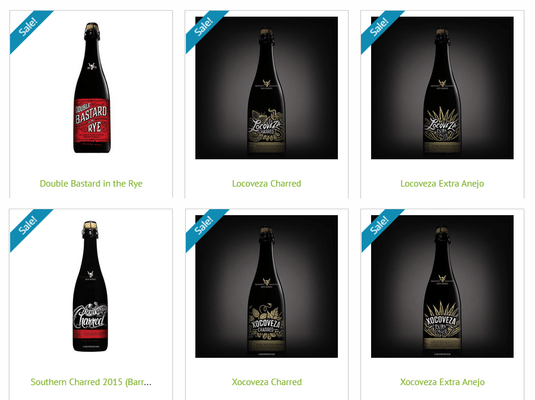Click the red label on the Double Bastard bottle

(92, 120)
